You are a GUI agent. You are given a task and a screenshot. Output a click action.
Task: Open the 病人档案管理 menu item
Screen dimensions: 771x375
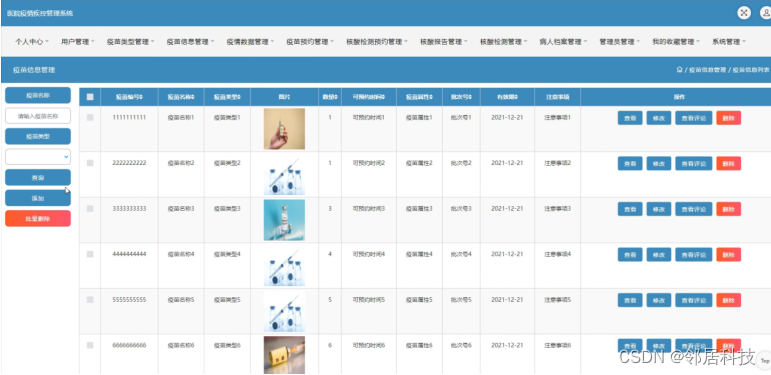[x=563, y=42]
